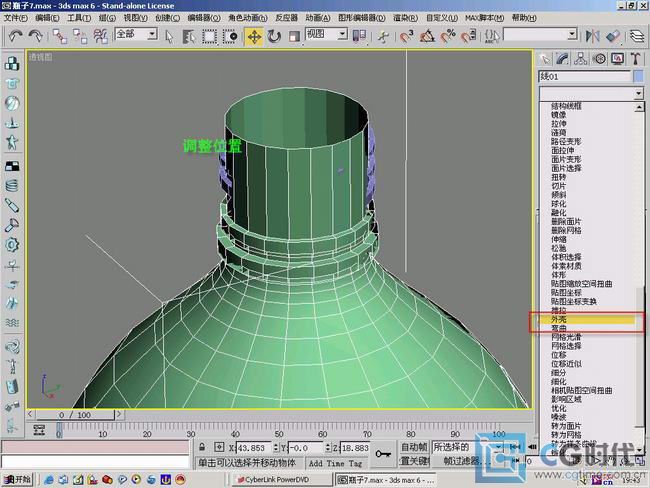Activate the Bind to Space Warp tool
This screenshot has height=488, width=650.
point(100,36)
